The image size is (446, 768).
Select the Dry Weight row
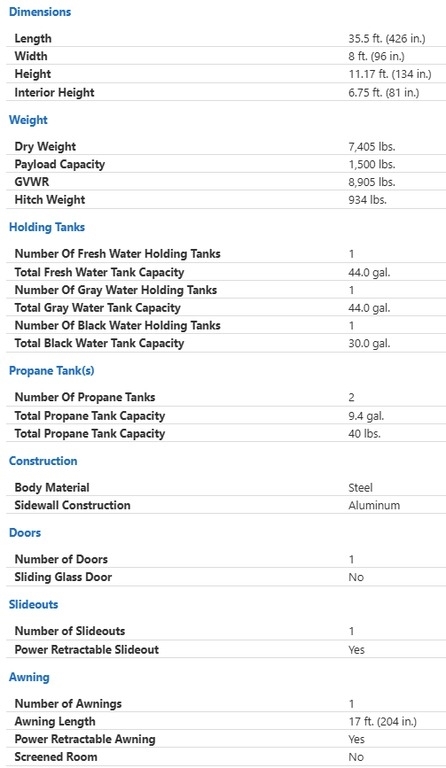click(x=226, y=146)
